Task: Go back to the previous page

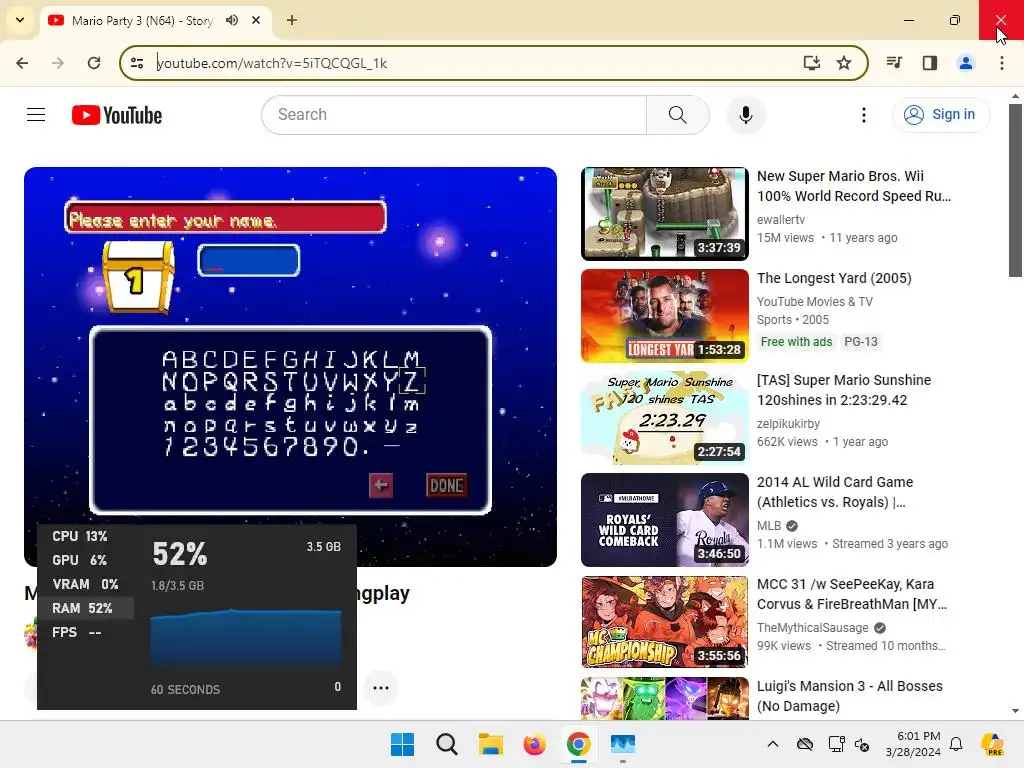Action: click(x=22, y=63)
